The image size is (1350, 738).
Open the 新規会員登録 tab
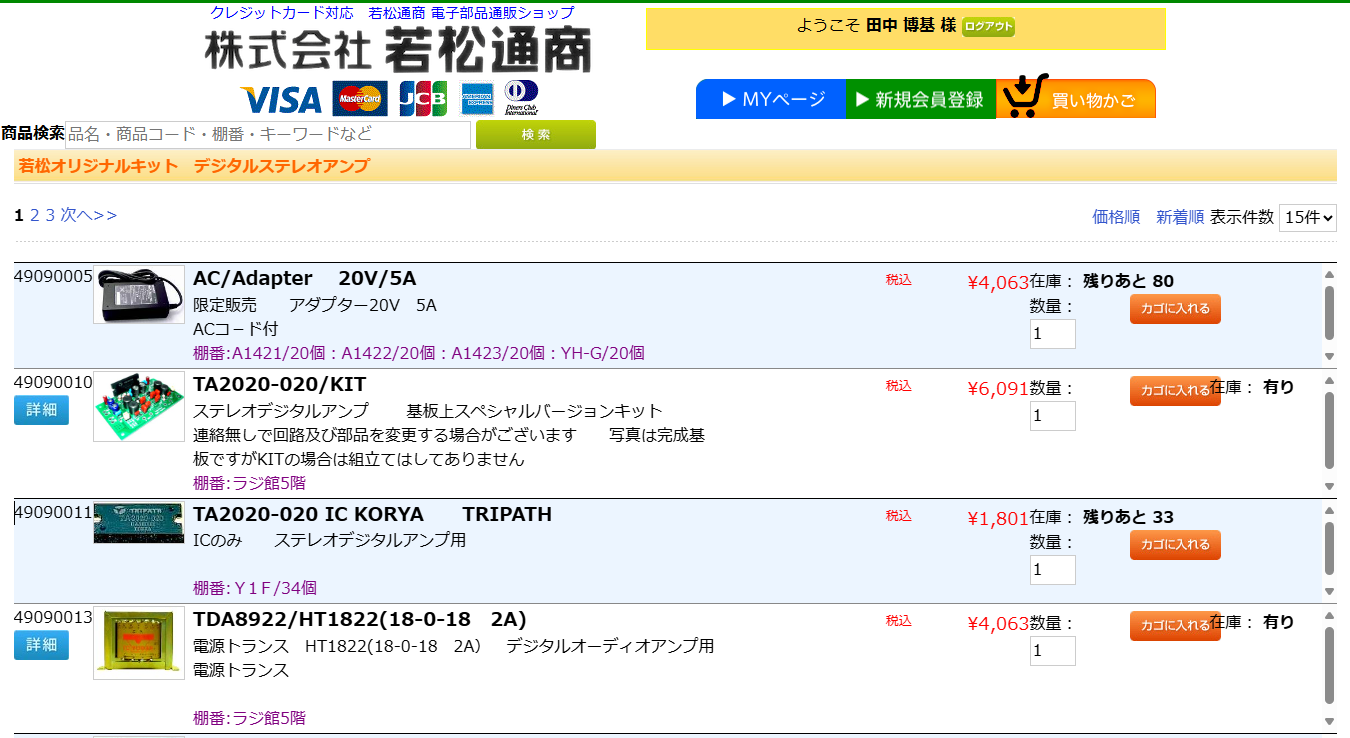click(920, 99)
